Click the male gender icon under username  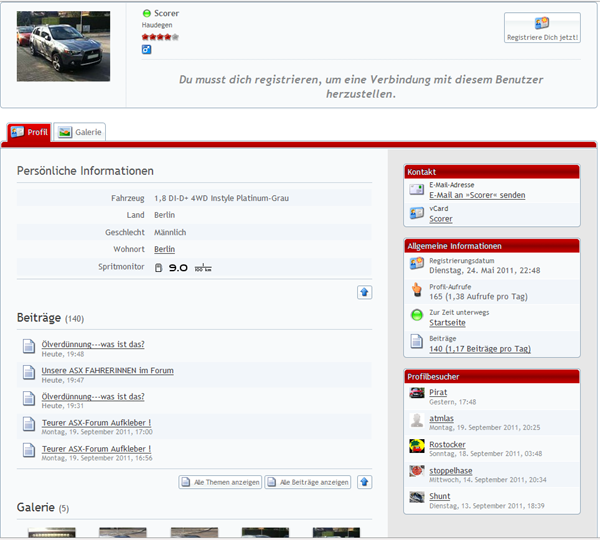147,49
